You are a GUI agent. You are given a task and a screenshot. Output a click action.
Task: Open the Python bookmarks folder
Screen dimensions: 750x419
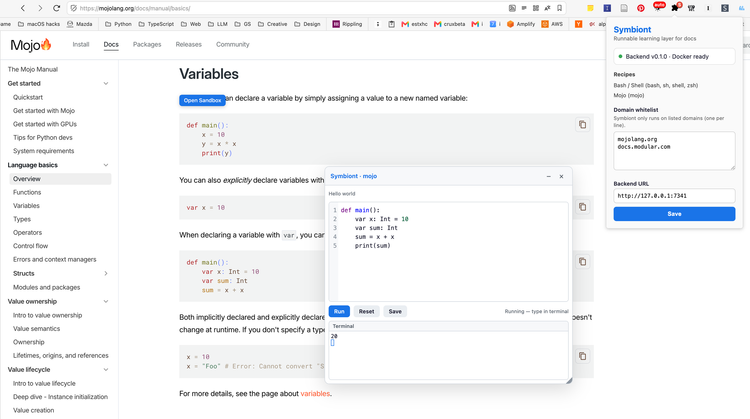click(x=118, y=24)
